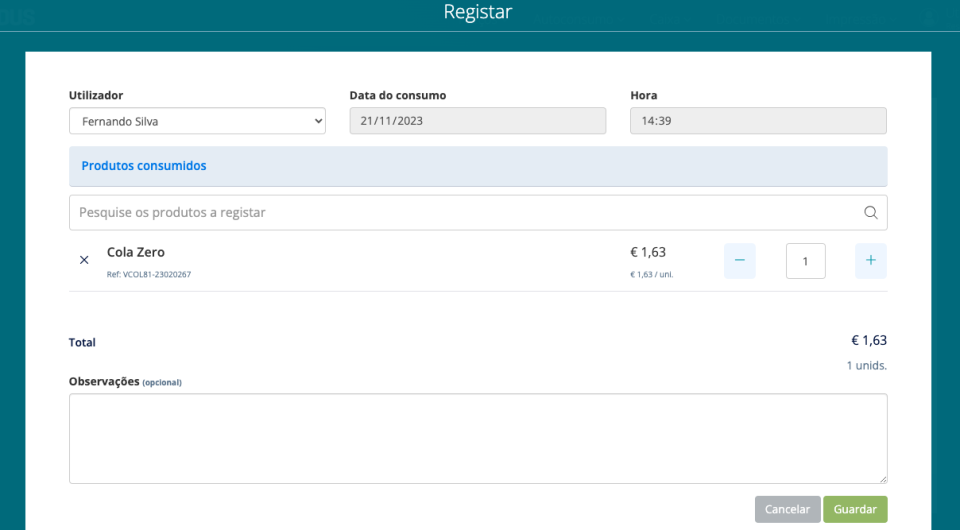Click the Cola Zero quantity input
Image resolution: width=960 pixels, height=530 pixels.
pyautogui.click(x=806, y=261)
